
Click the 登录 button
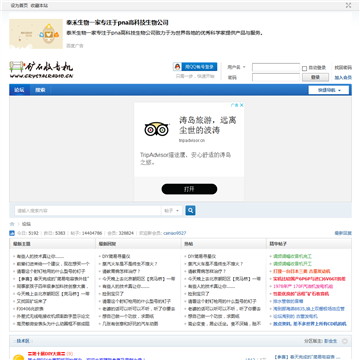pos(315,77)
